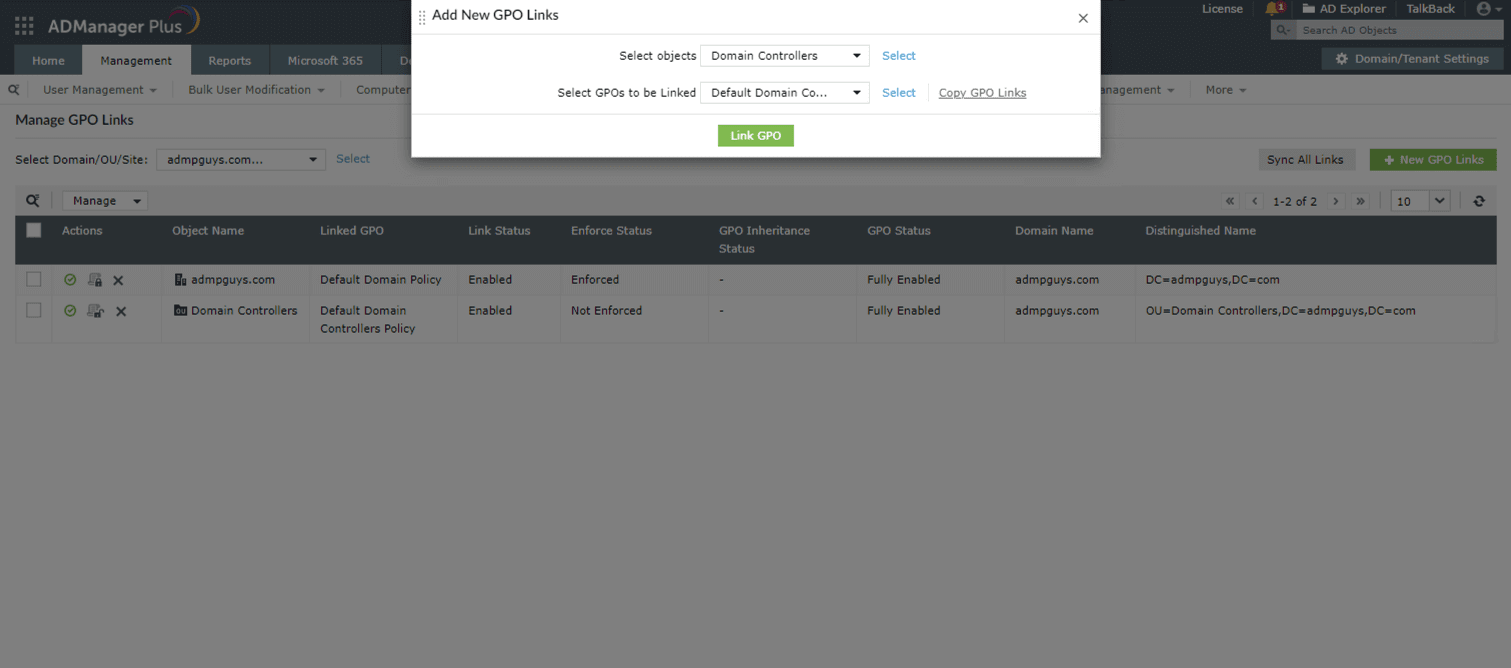Switch to the Reports tab
This screenshot has width=1511, height=668.
pyautogui.click(x=229, y=60)
